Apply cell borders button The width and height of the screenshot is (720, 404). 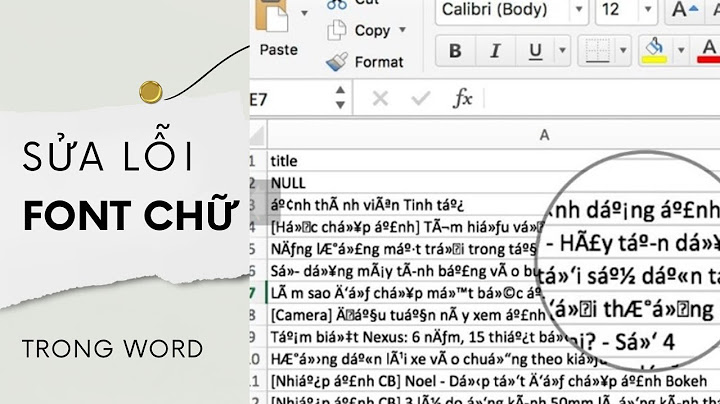point(597,50)
